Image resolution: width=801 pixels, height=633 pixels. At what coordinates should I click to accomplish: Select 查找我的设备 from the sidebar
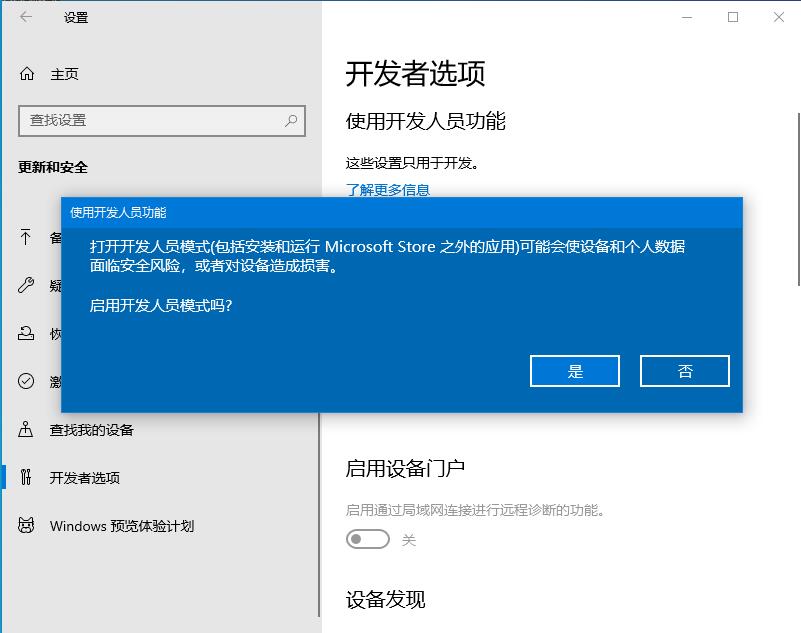tap(95, 429)
